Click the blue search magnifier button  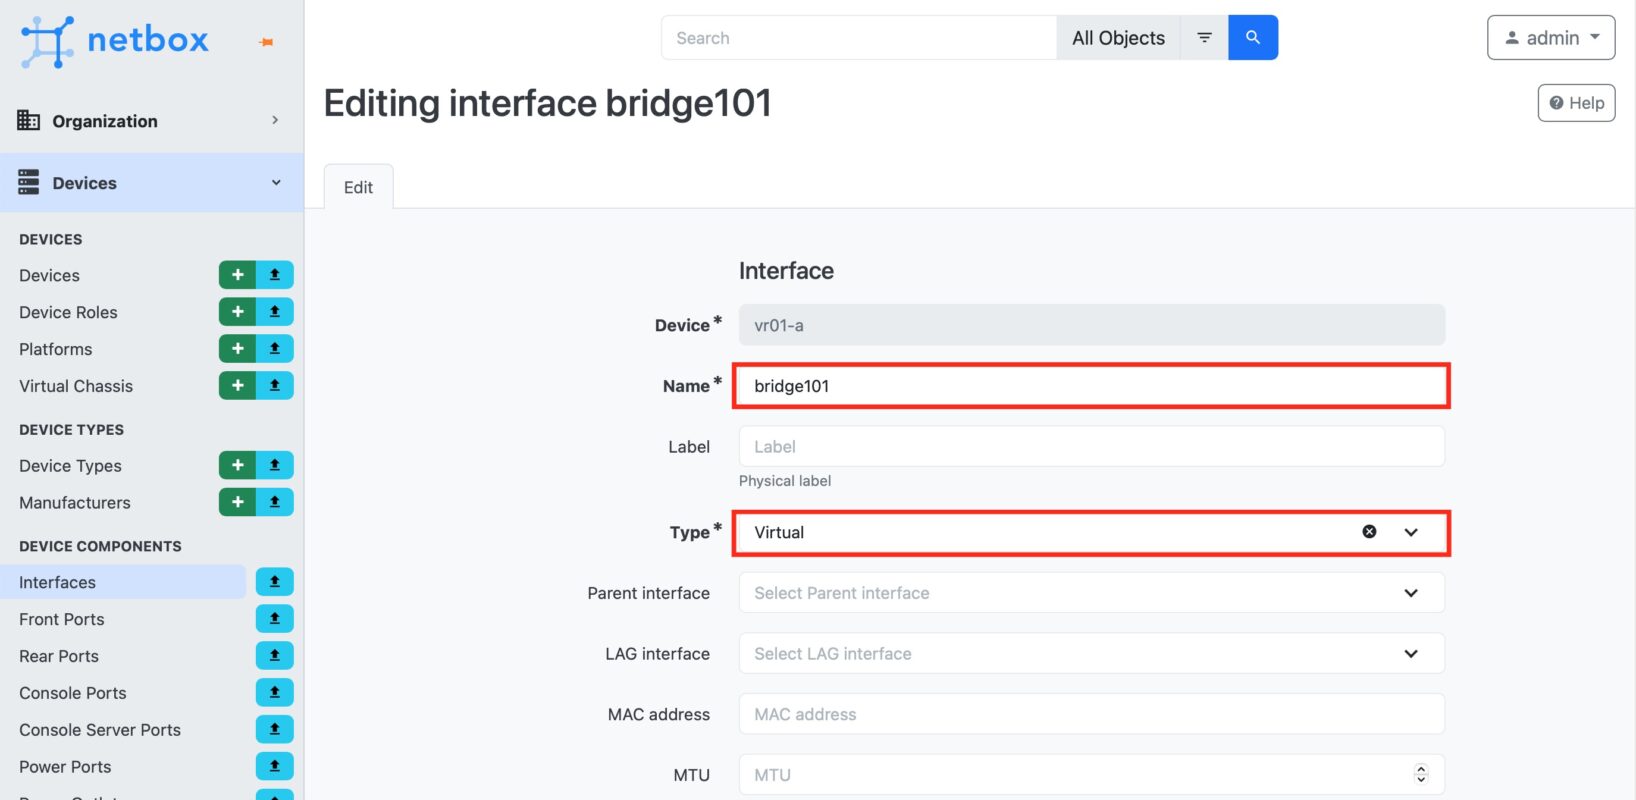[1253, 38]
